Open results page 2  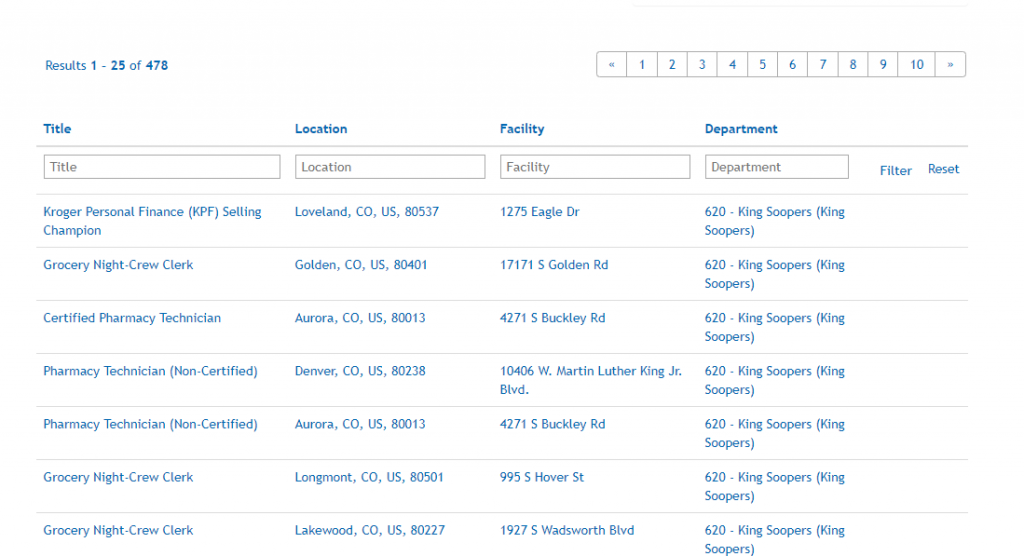pyautogui.click(x=672, y=65)
